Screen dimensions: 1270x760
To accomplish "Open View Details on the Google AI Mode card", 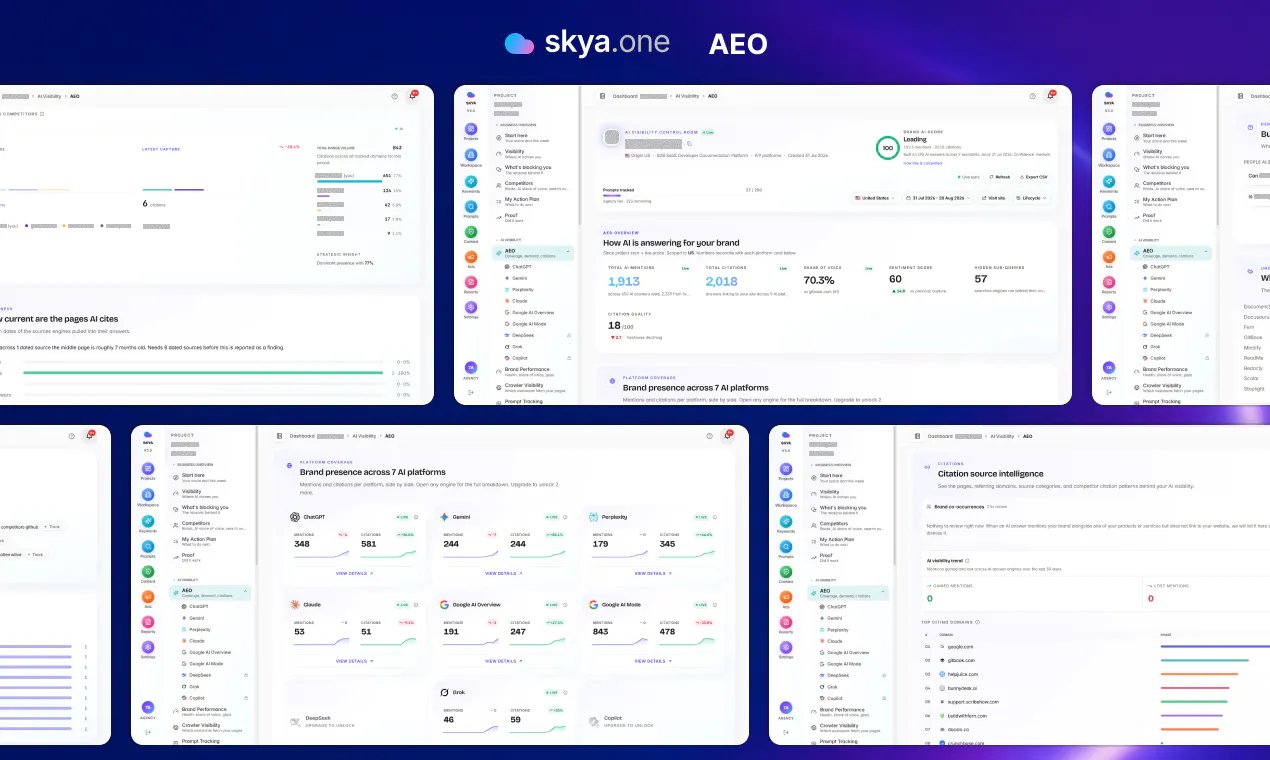I will coord(653,661).
